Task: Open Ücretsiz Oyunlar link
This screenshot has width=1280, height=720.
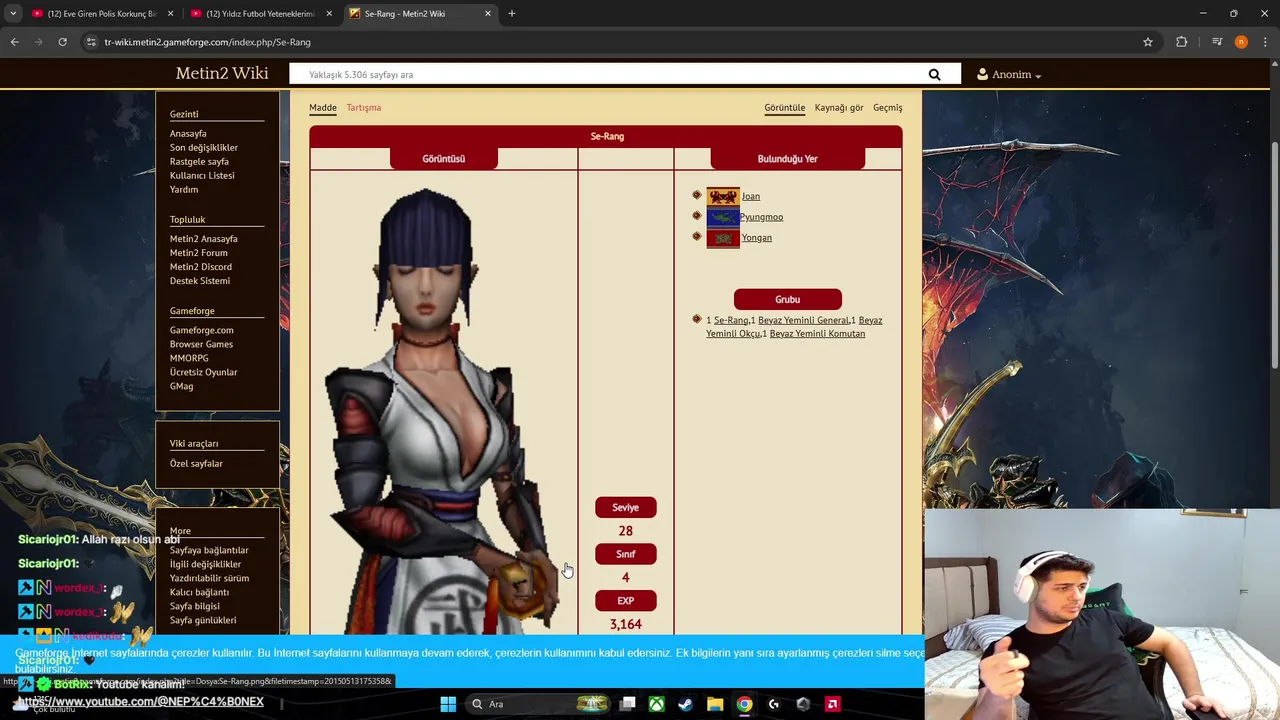Action: 204,372
